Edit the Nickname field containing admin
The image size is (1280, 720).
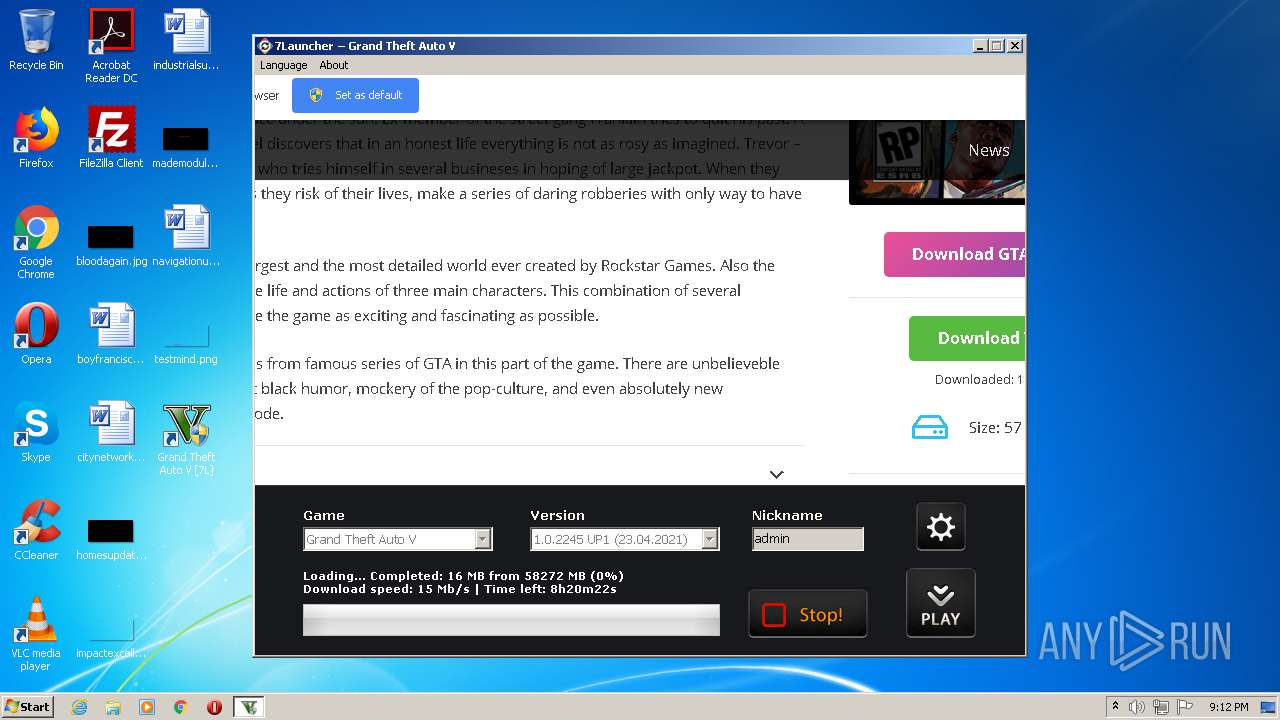click(807, 539)
